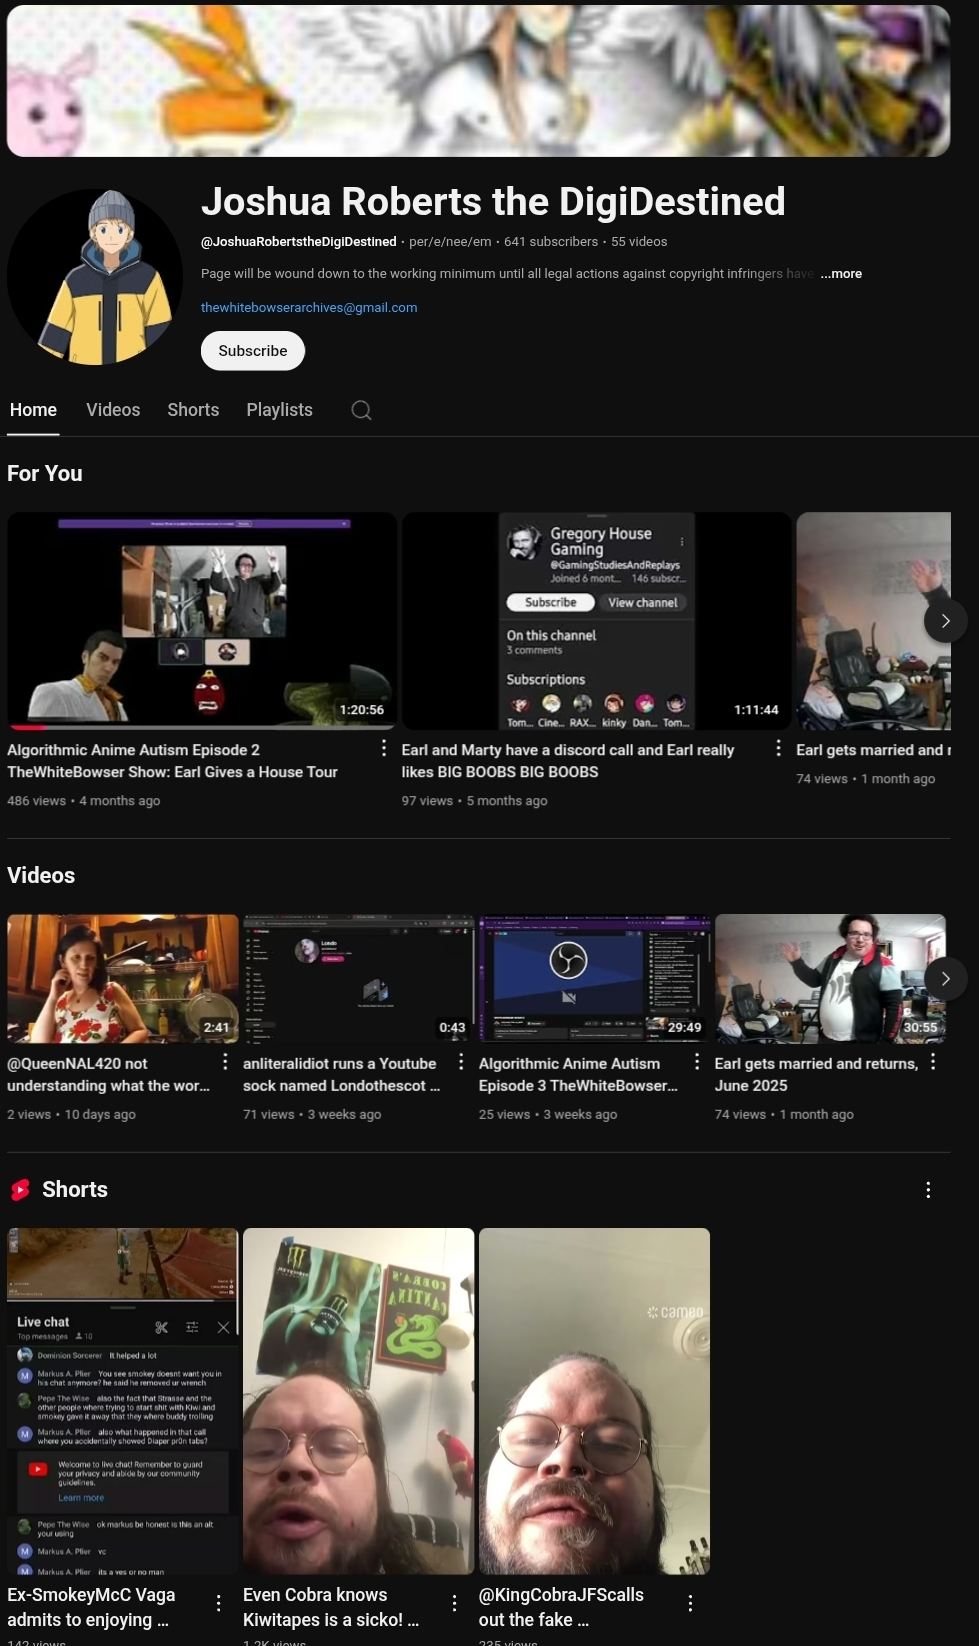Open options for @KingCobraJFScalls short
This screenshot has width=979, height=1646.
[x=690, y=1603]
